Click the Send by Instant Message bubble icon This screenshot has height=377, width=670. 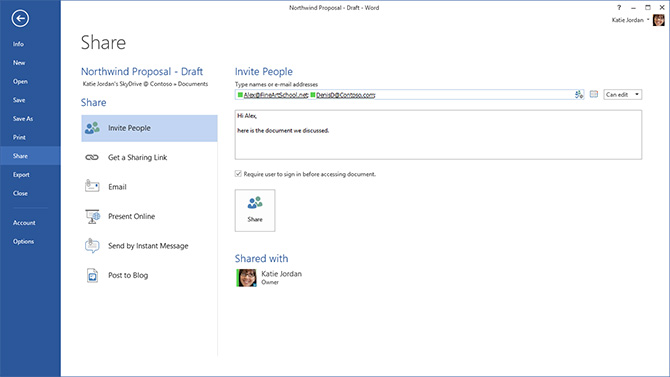pos(92,246)
